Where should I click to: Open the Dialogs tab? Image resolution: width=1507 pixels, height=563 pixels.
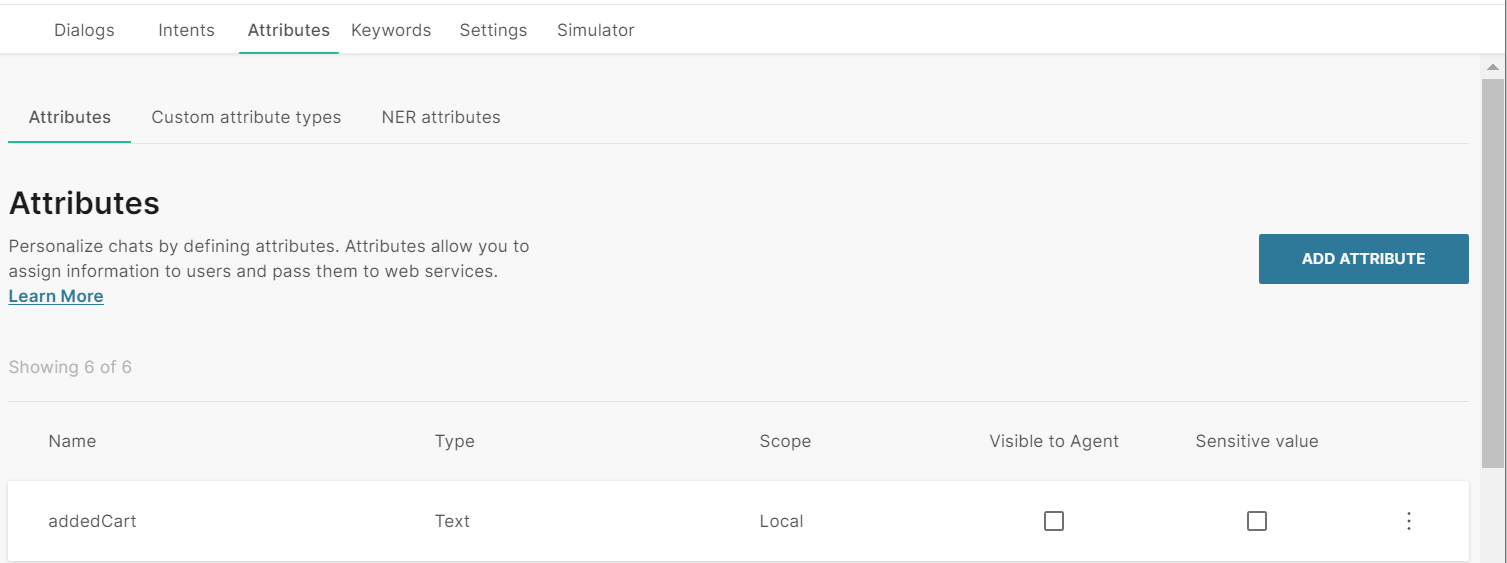tap(84, 30)
